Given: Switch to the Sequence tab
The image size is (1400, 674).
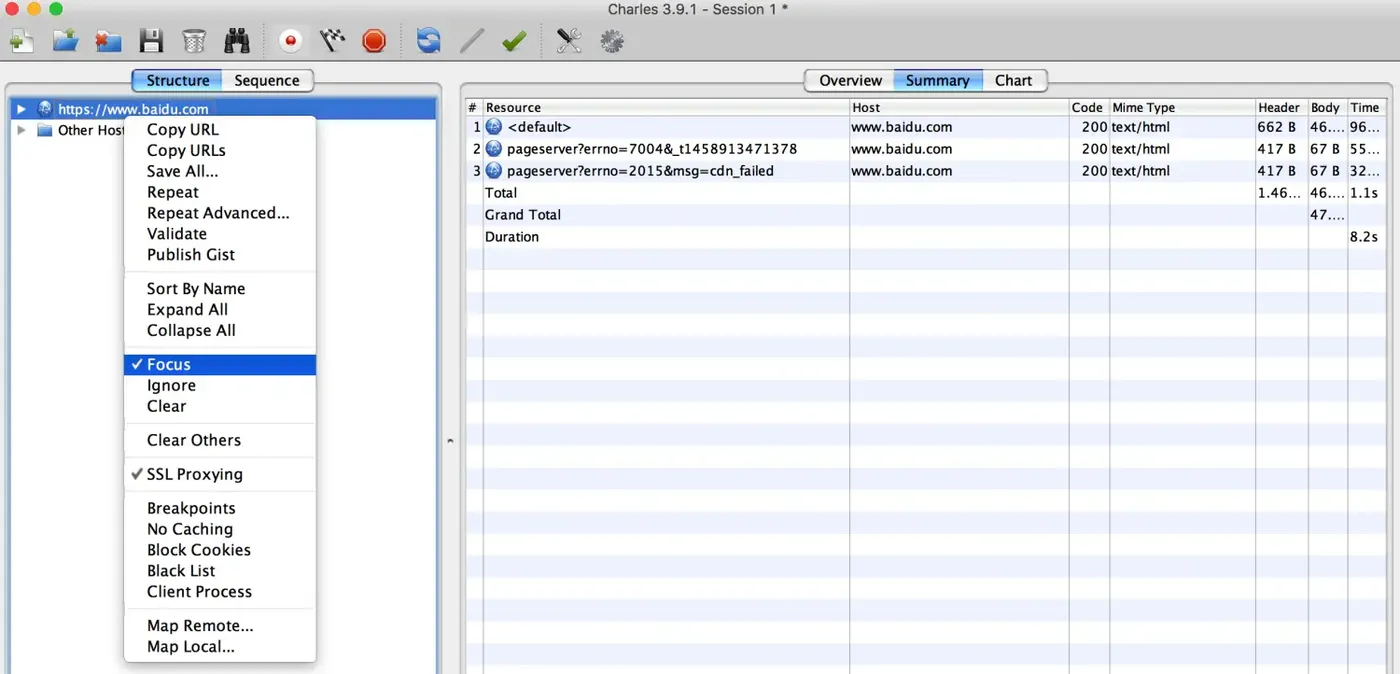Looking at the screenshot, I should [267, 80].
